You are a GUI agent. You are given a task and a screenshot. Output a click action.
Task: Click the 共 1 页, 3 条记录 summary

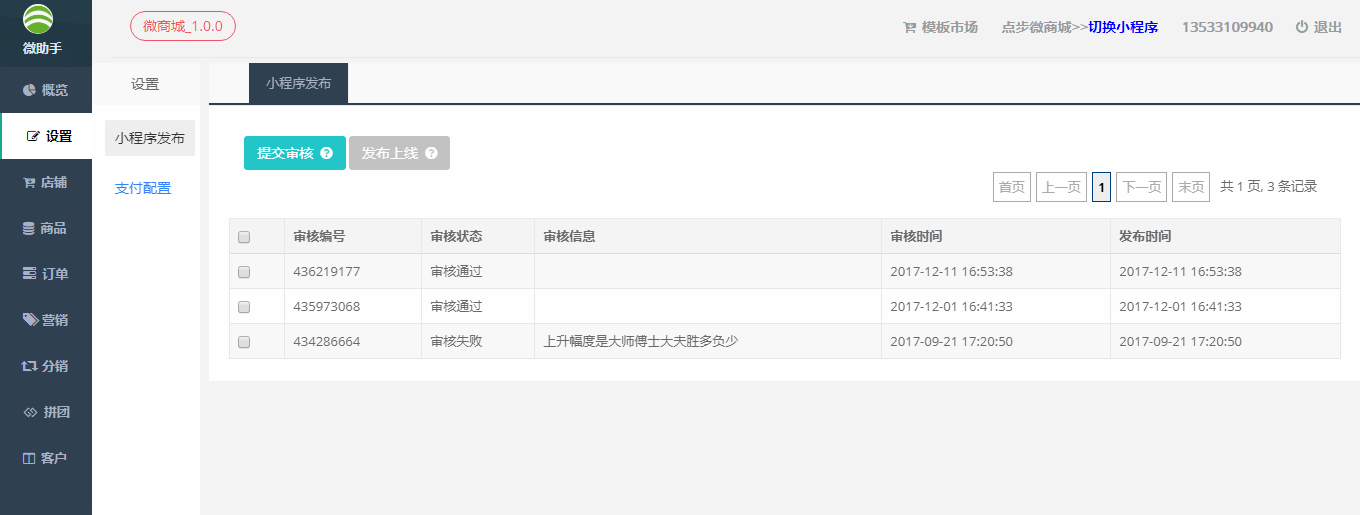pos(1269,186)
